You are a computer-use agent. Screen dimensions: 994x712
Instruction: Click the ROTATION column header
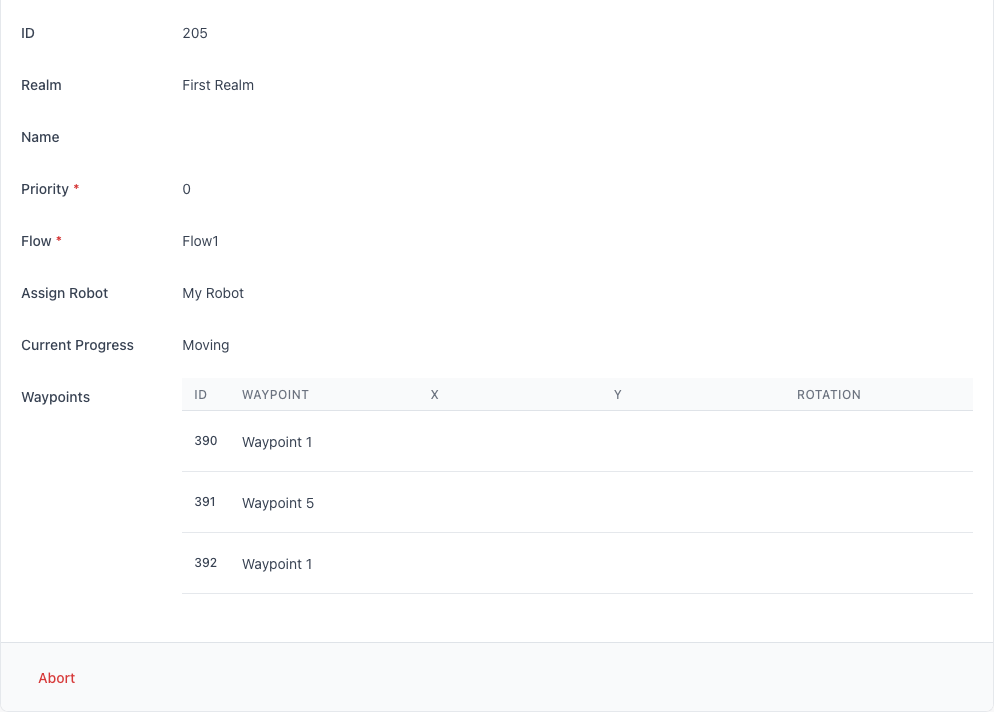(x=829, y=394)
